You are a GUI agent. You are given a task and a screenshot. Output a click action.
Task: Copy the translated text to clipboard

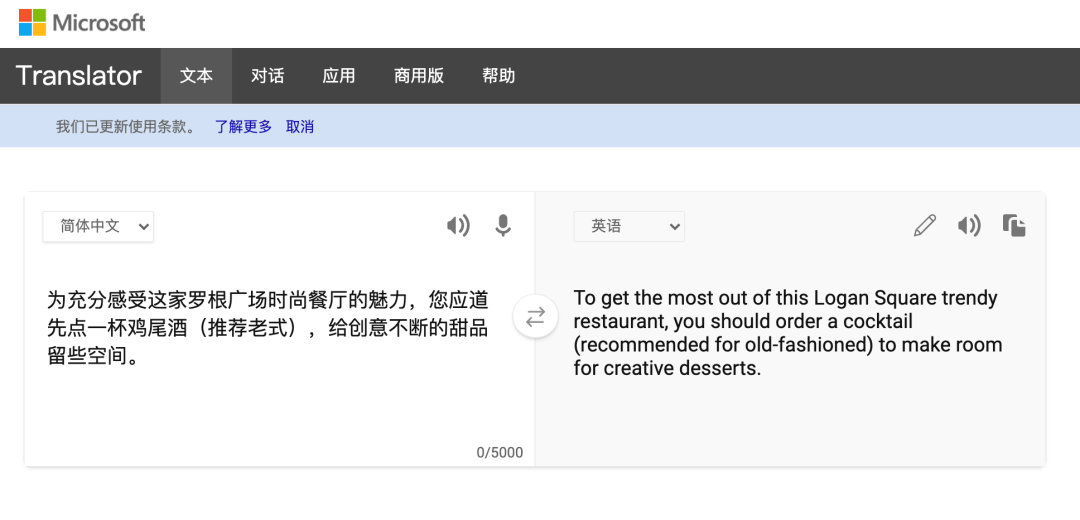coord(1014,225)
